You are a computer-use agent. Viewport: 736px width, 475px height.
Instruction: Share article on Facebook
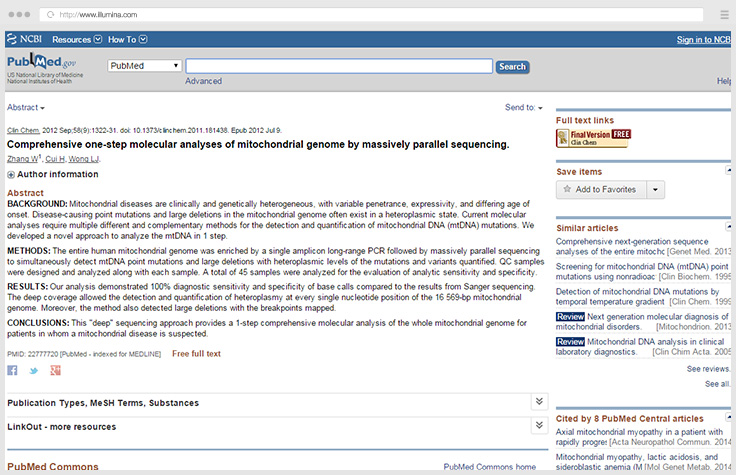[13, 370]
